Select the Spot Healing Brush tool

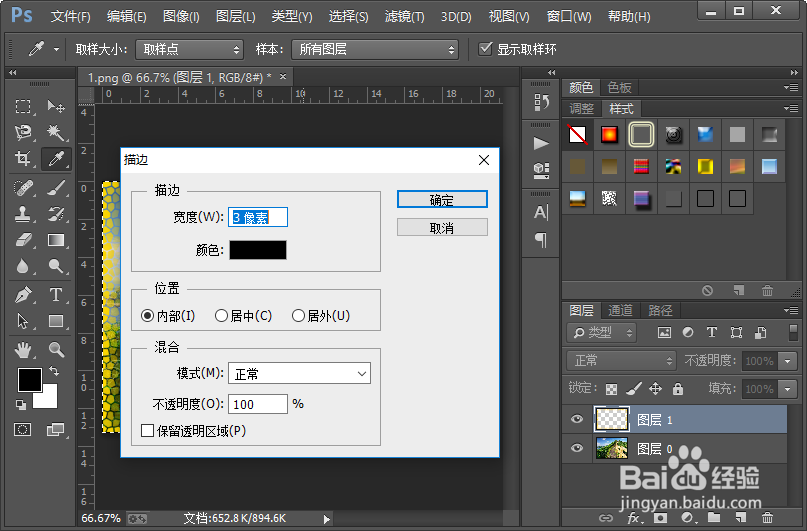(x=23, y=187)
